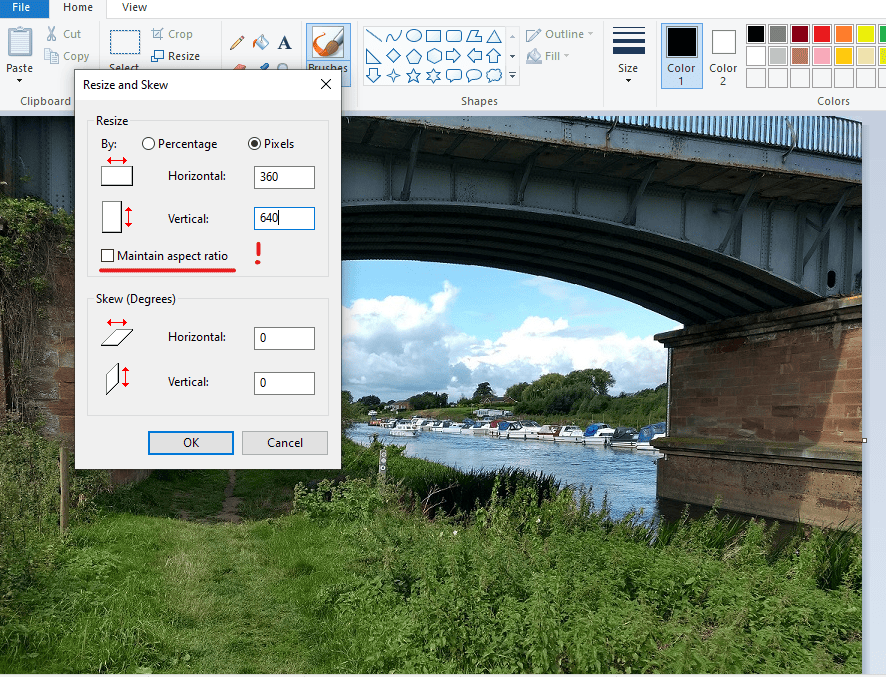Viewport: 886px width, 677px height.
Task: Pick the oval shape in Shapes gallery
Action: click(x=414, y=36)
